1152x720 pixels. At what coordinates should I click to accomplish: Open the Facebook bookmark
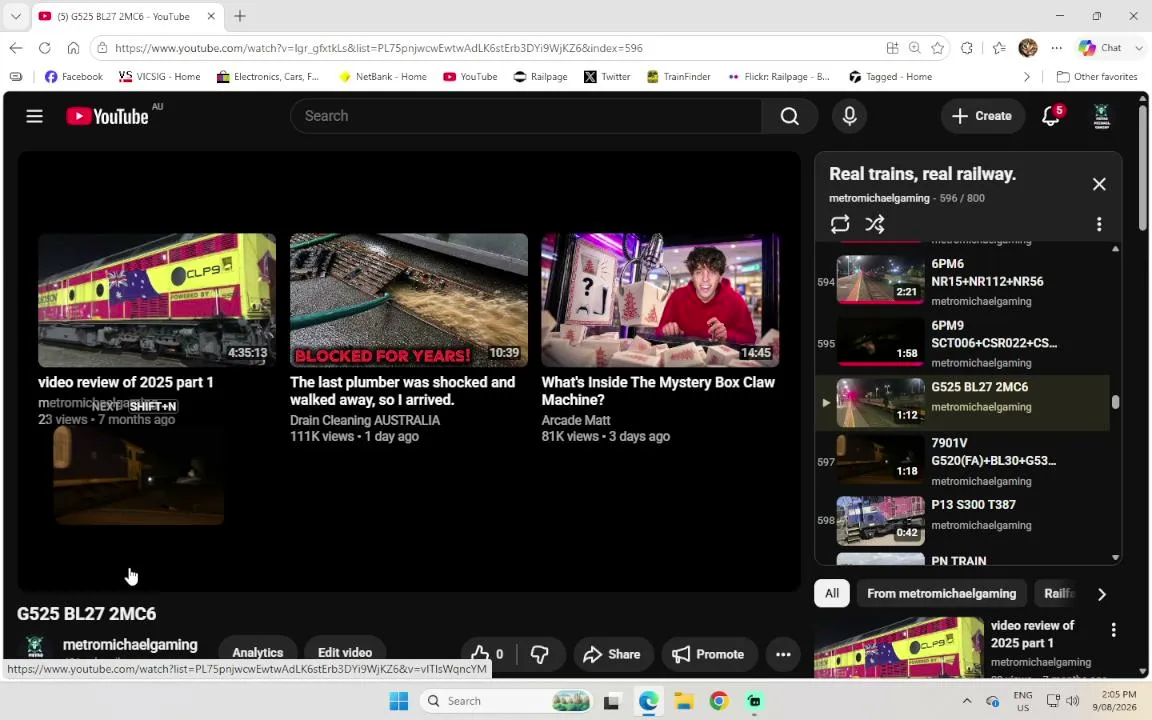pyautogui.click(x=73, y=76)
